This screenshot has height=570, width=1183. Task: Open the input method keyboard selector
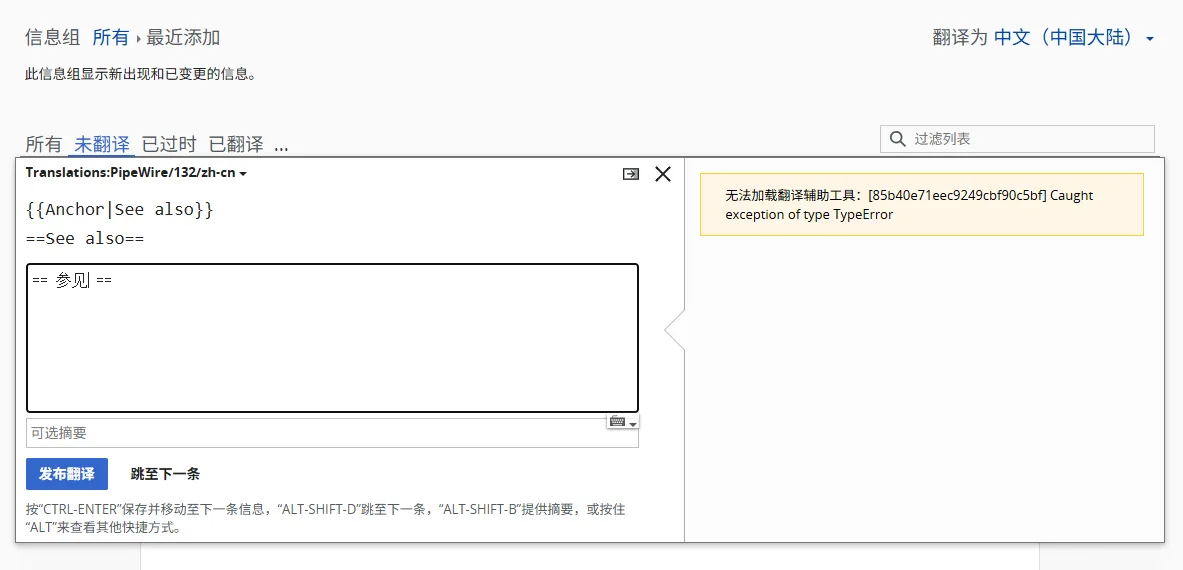[x=622, y=422]
